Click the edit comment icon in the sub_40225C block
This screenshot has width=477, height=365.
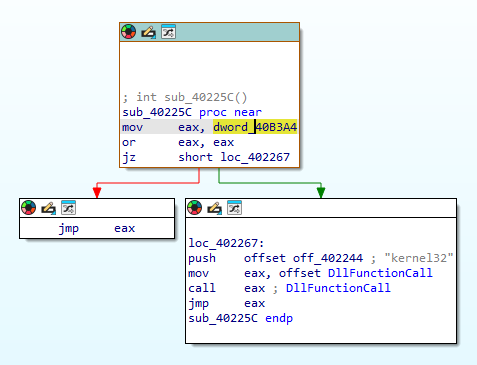148,32
